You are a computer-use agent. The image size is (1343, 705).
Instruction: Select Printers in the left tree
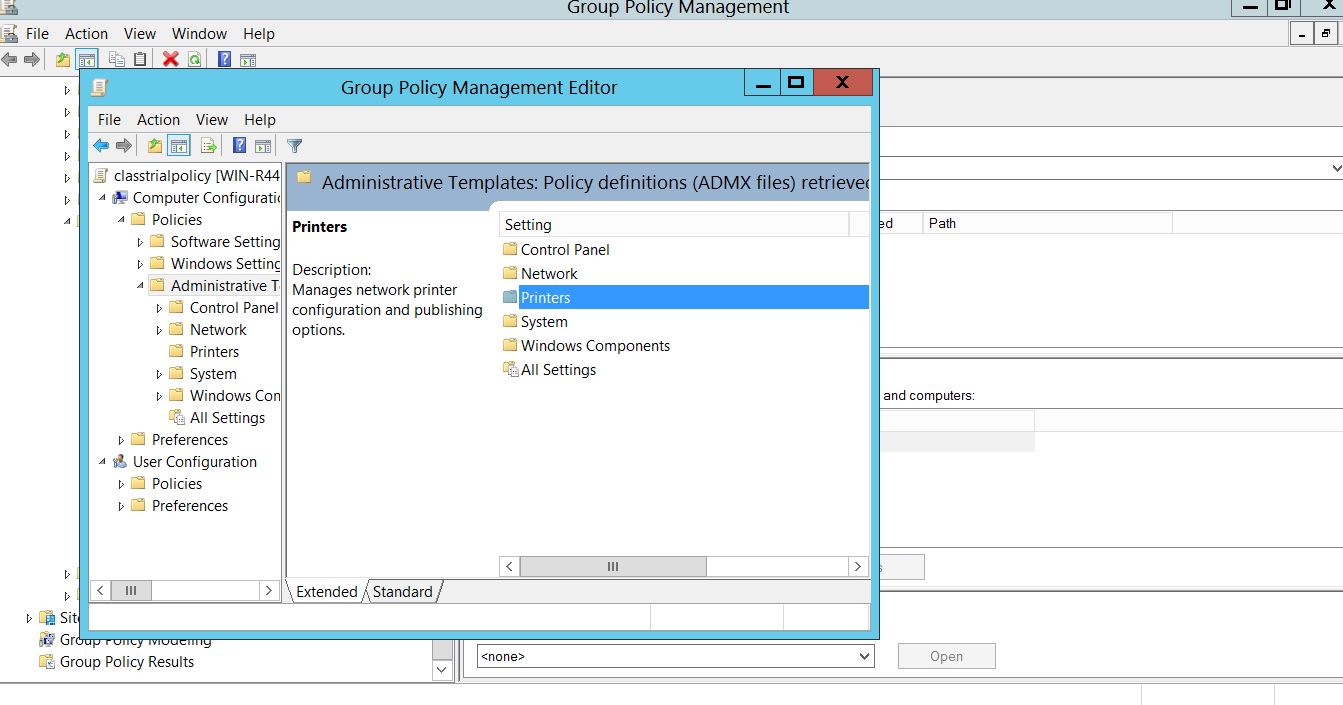(x=214, y=352)
